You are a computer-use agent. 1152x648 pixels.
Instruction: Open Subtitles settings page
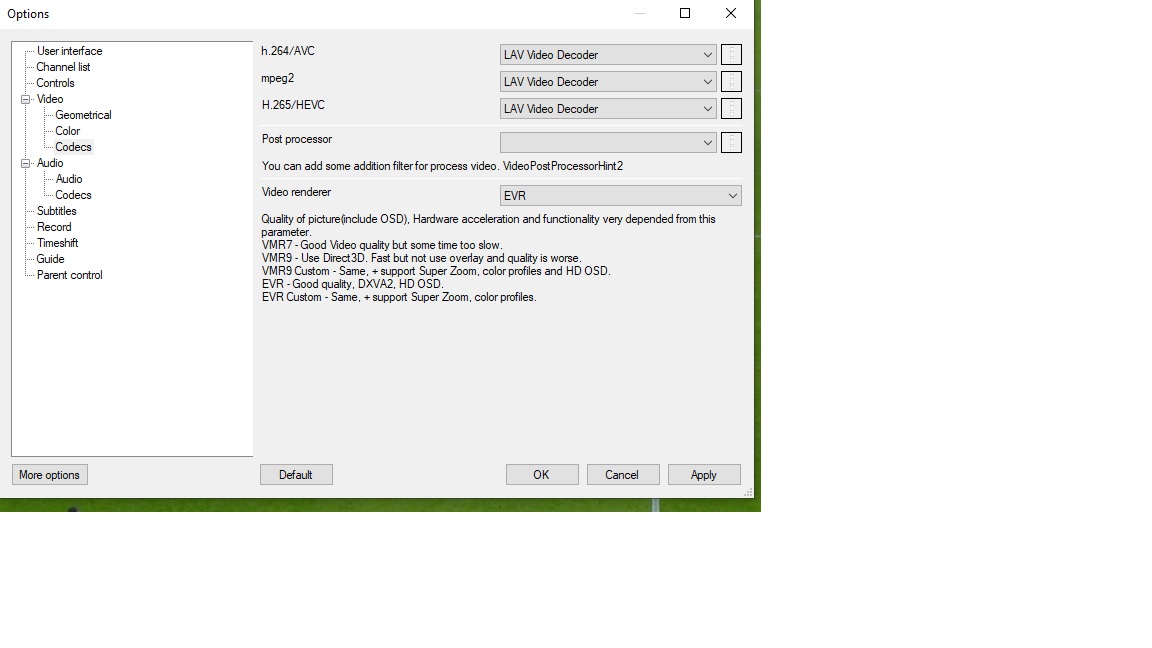[56, 211]
